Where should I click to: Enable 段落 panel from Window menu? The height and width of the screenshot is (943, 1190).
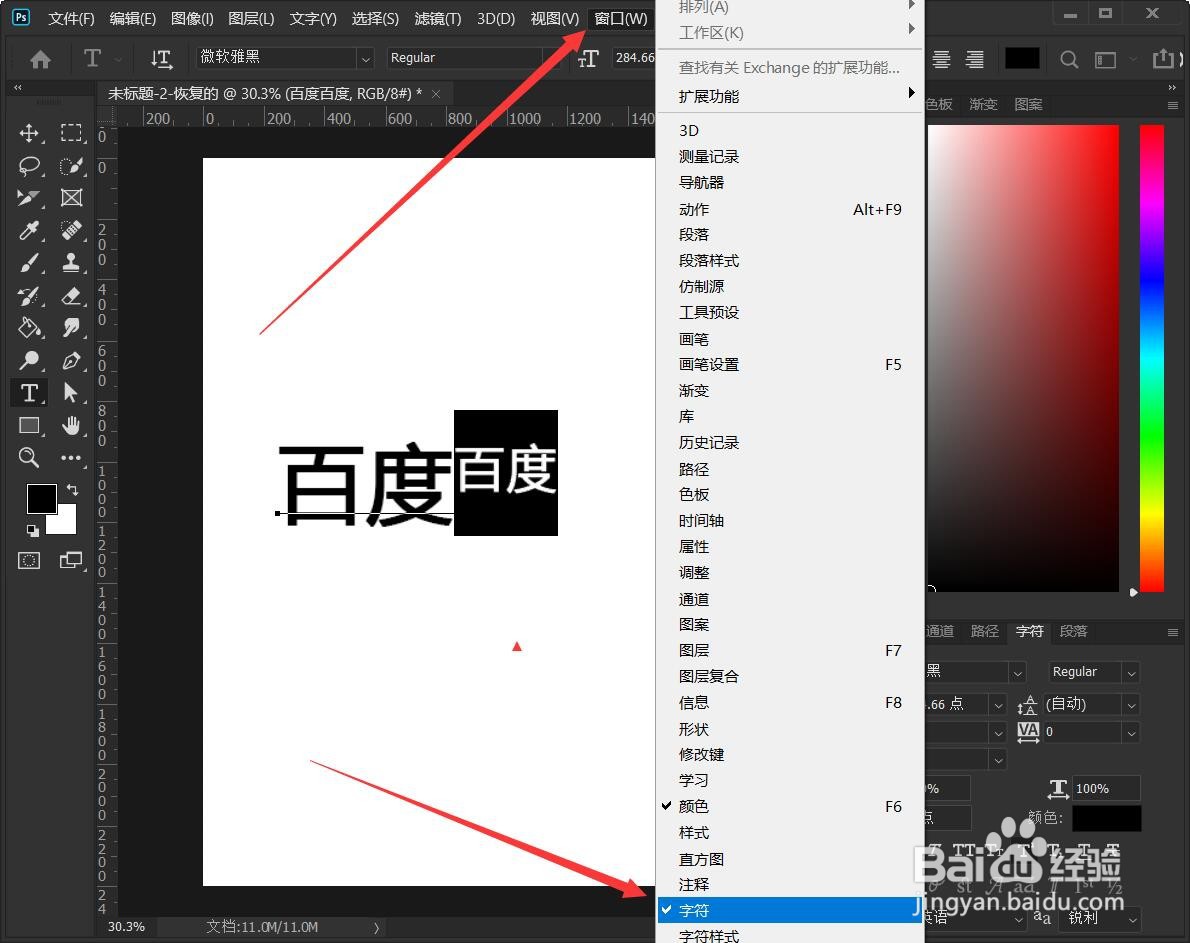pos(790,234)
